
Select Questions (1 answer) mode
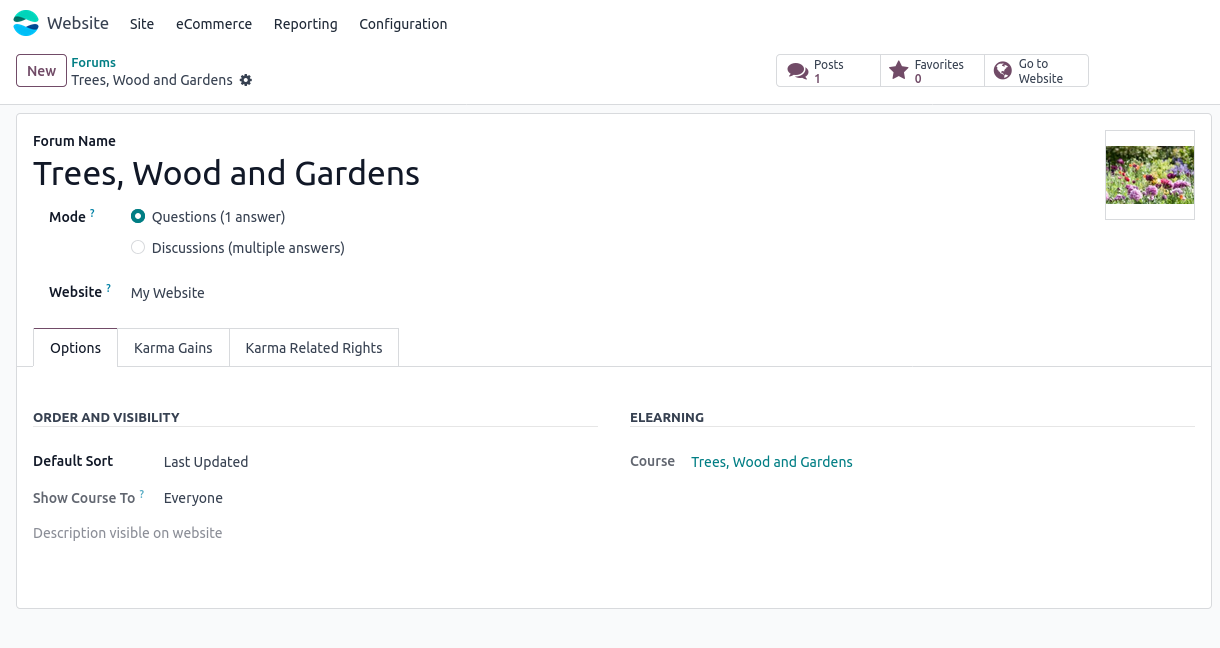tap(138, 217)
